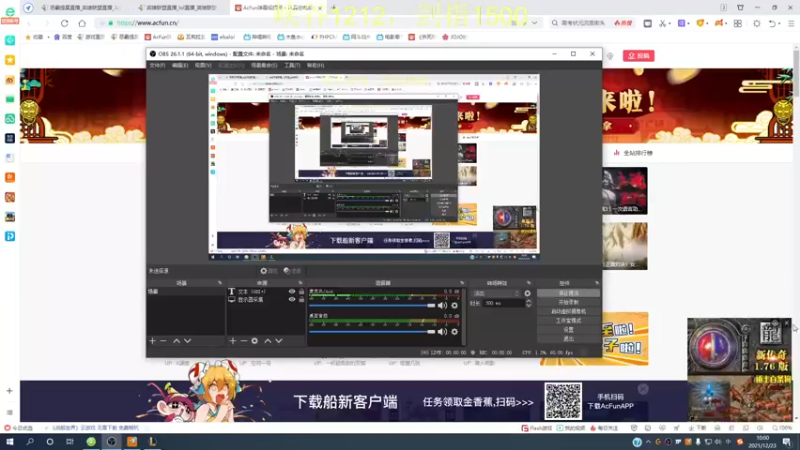
Task: Open the OBS Edit menu
Action: [x=180, y=65]
